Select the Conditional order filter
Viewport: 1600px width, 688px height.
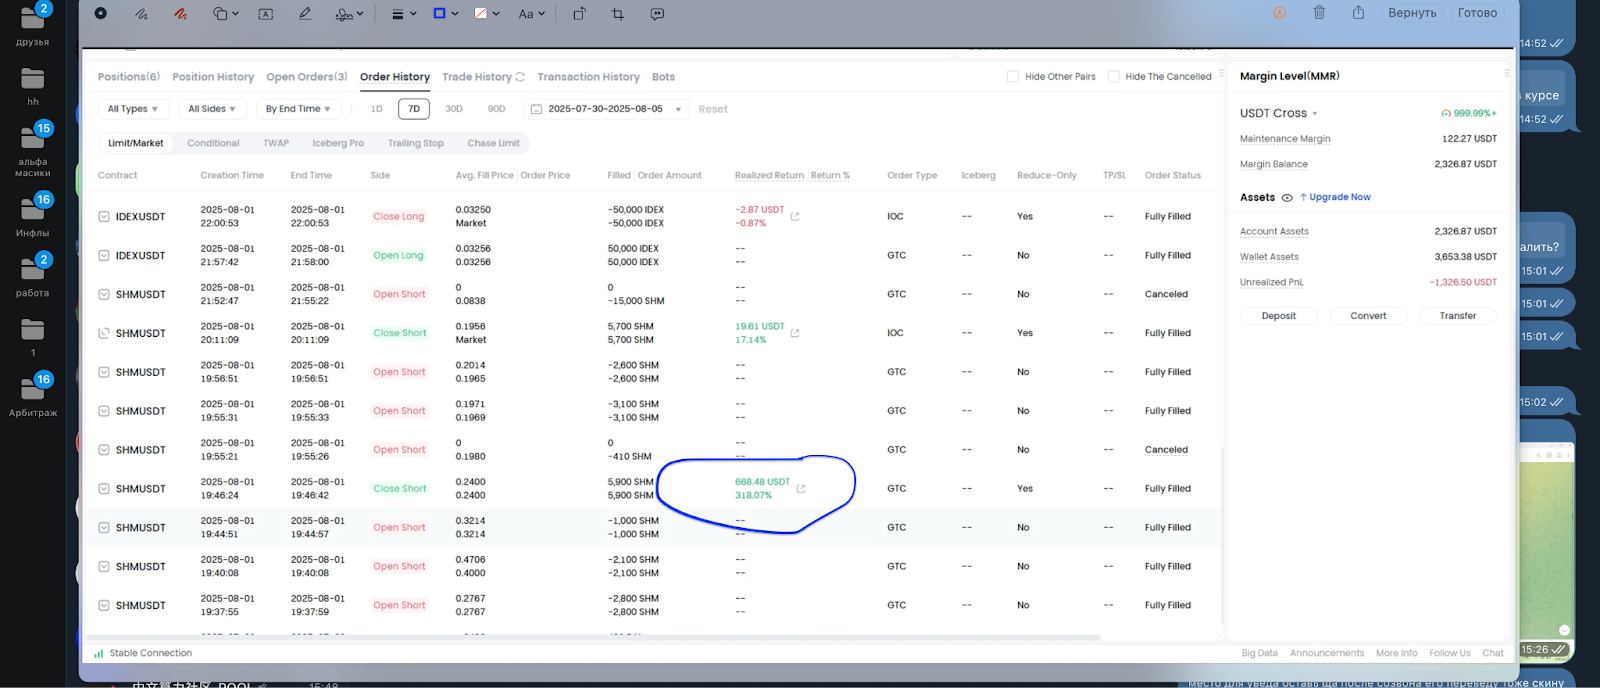coord(213,143)
